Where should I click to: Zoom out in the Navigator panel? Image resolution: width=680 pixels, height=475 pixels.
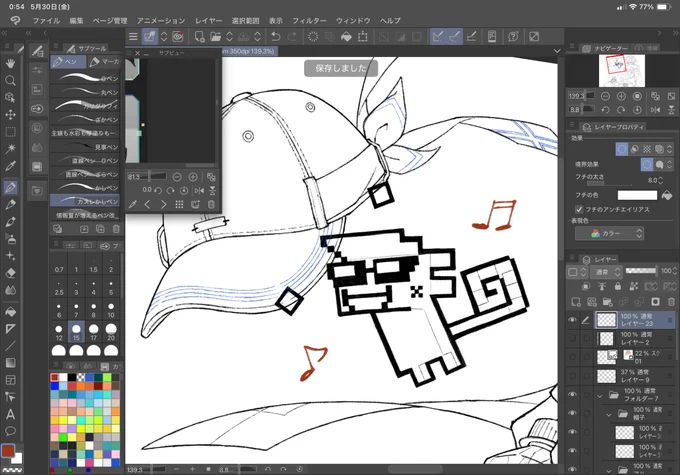coord(605,96)
